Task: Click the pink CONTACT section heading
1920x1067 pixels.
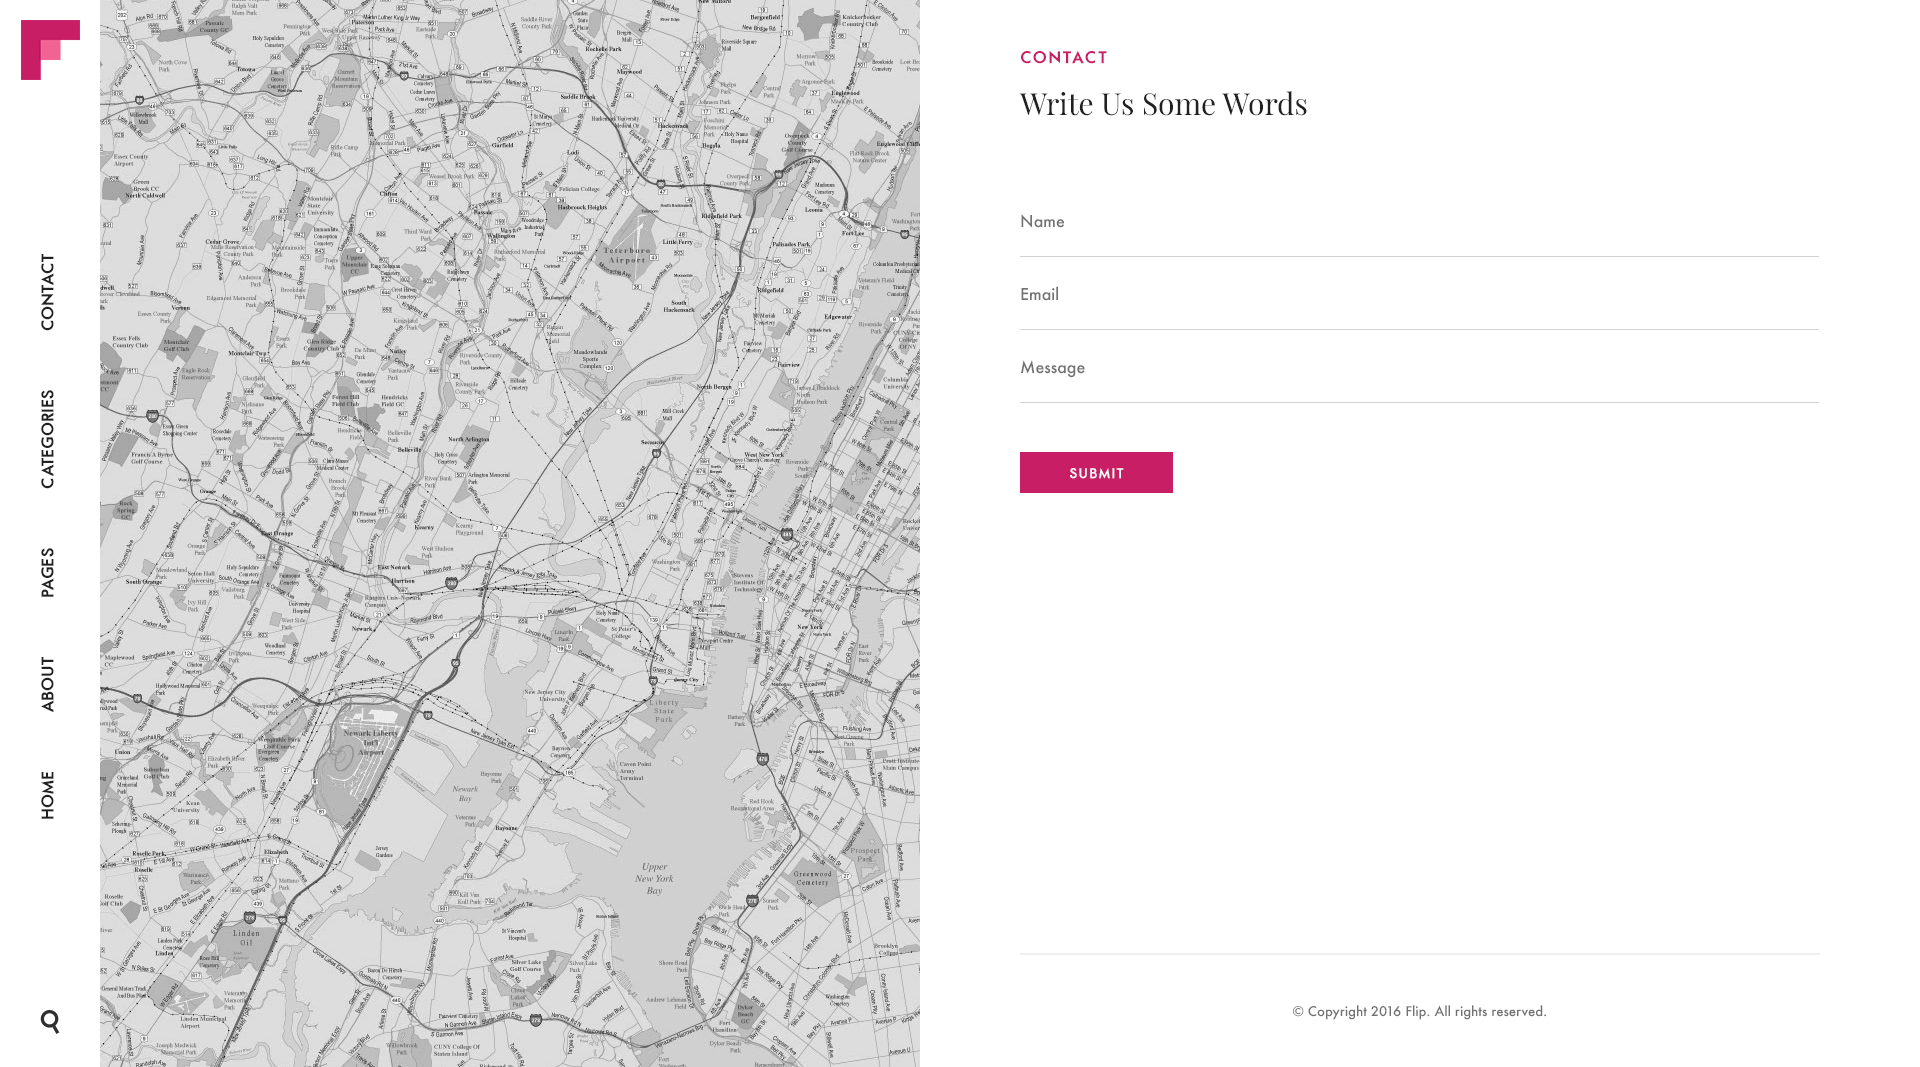Action: coord(1063,57)
